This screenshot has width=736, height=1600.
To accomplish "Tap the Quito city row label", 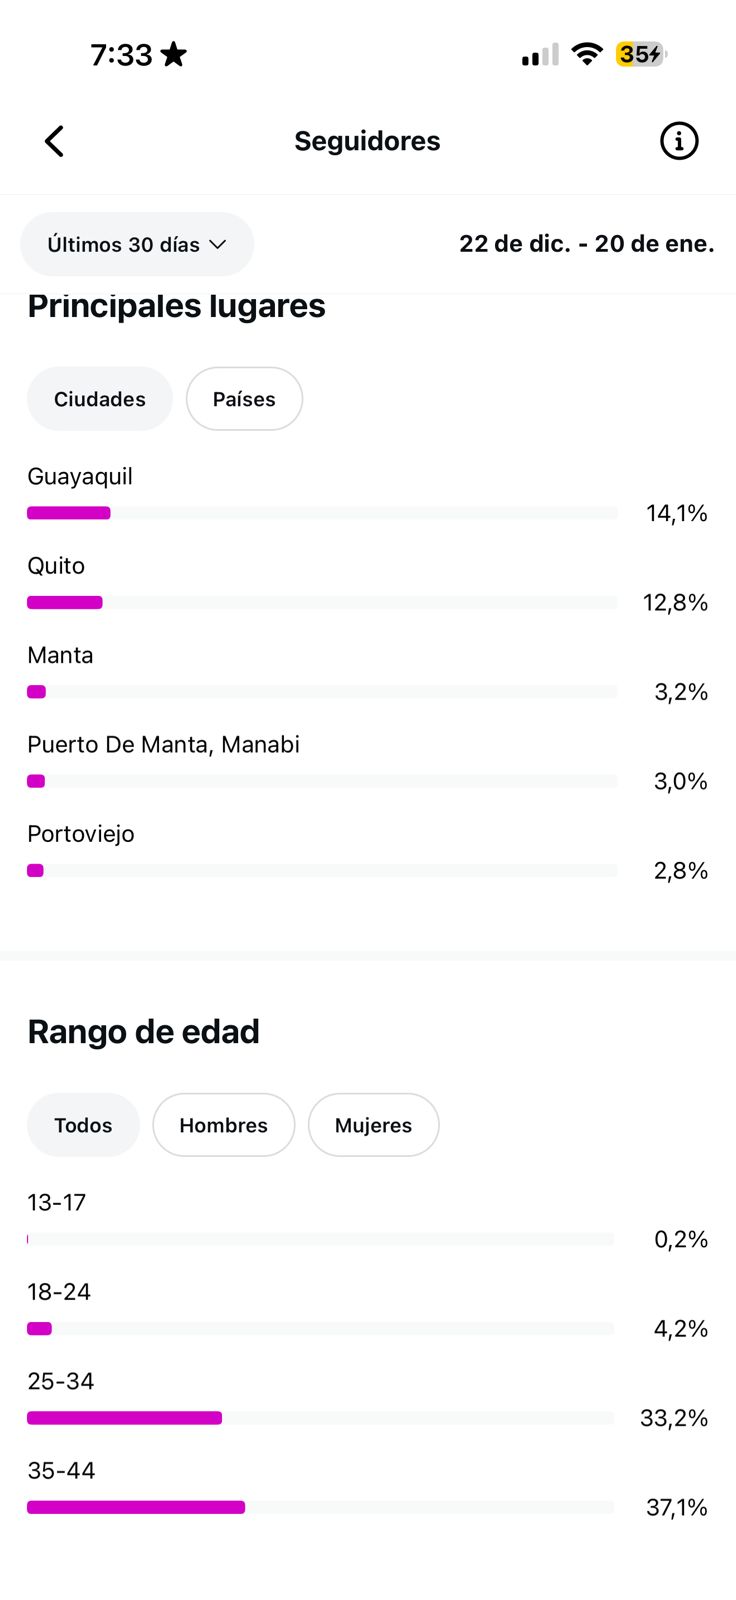I will click(56, 566).
